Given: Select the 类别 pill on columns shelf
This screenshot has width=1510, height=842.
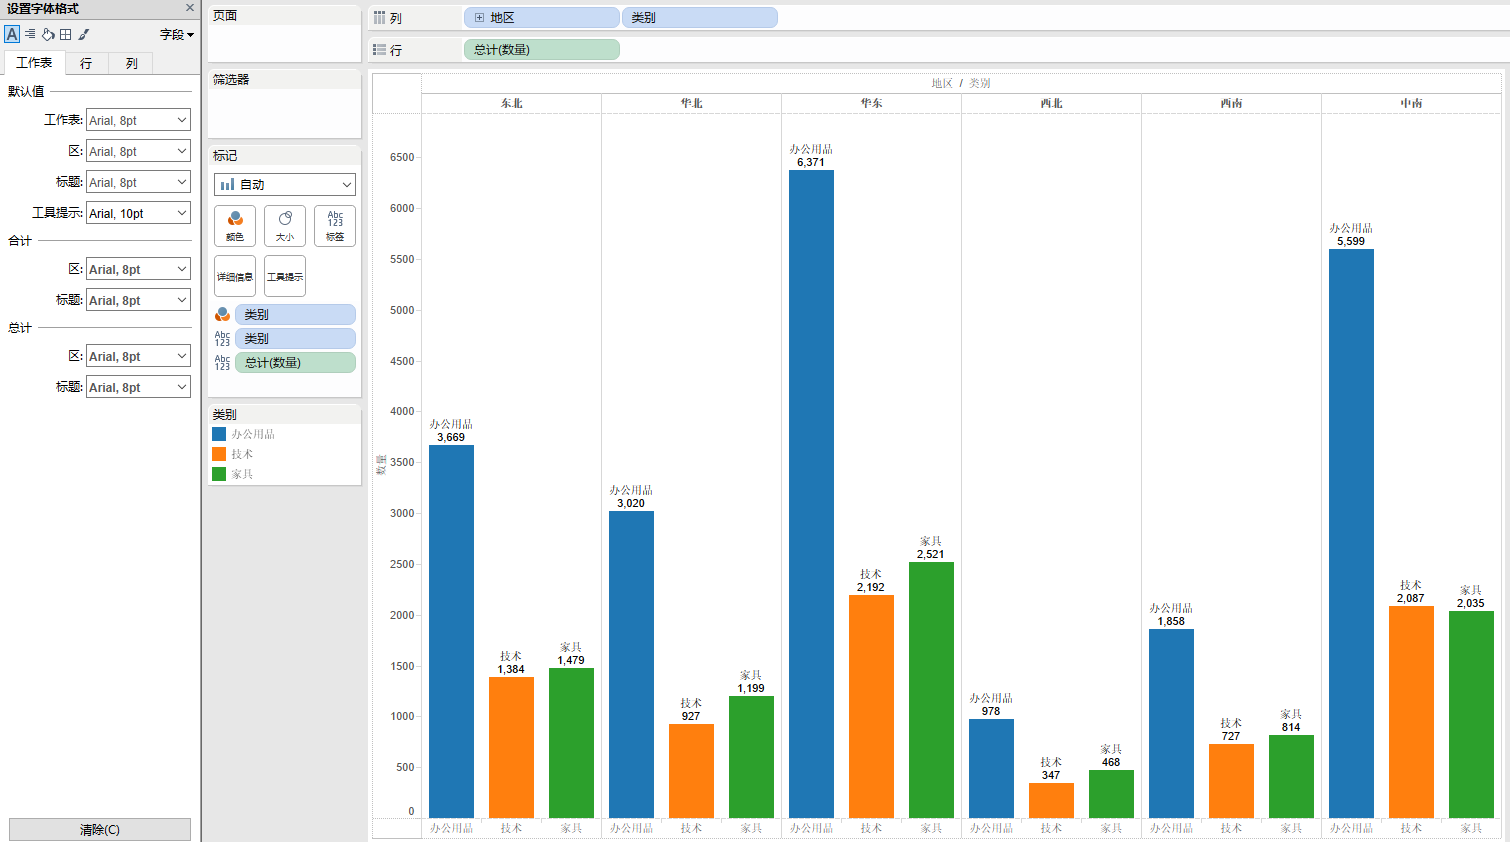Looking at the screenshot, I should pos(700,18).
